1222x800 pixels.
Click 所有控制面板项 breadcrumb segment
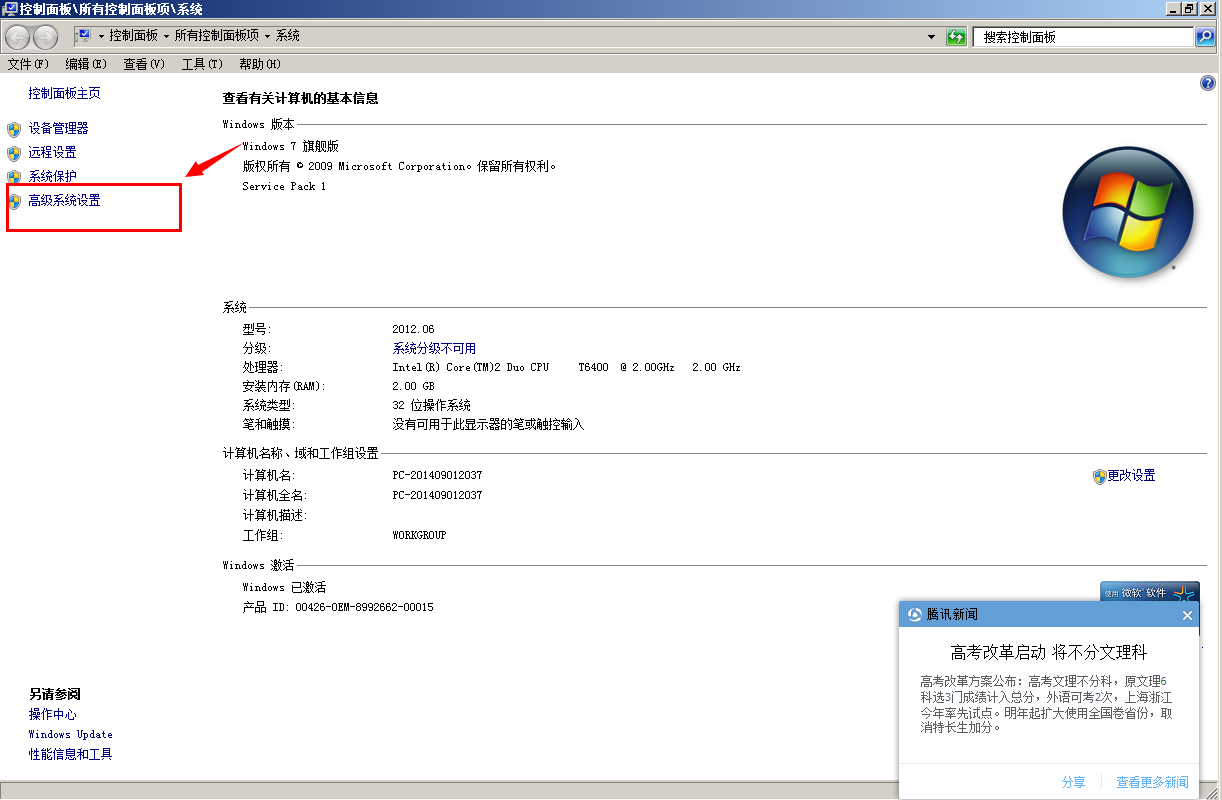[x=217, y=36]
